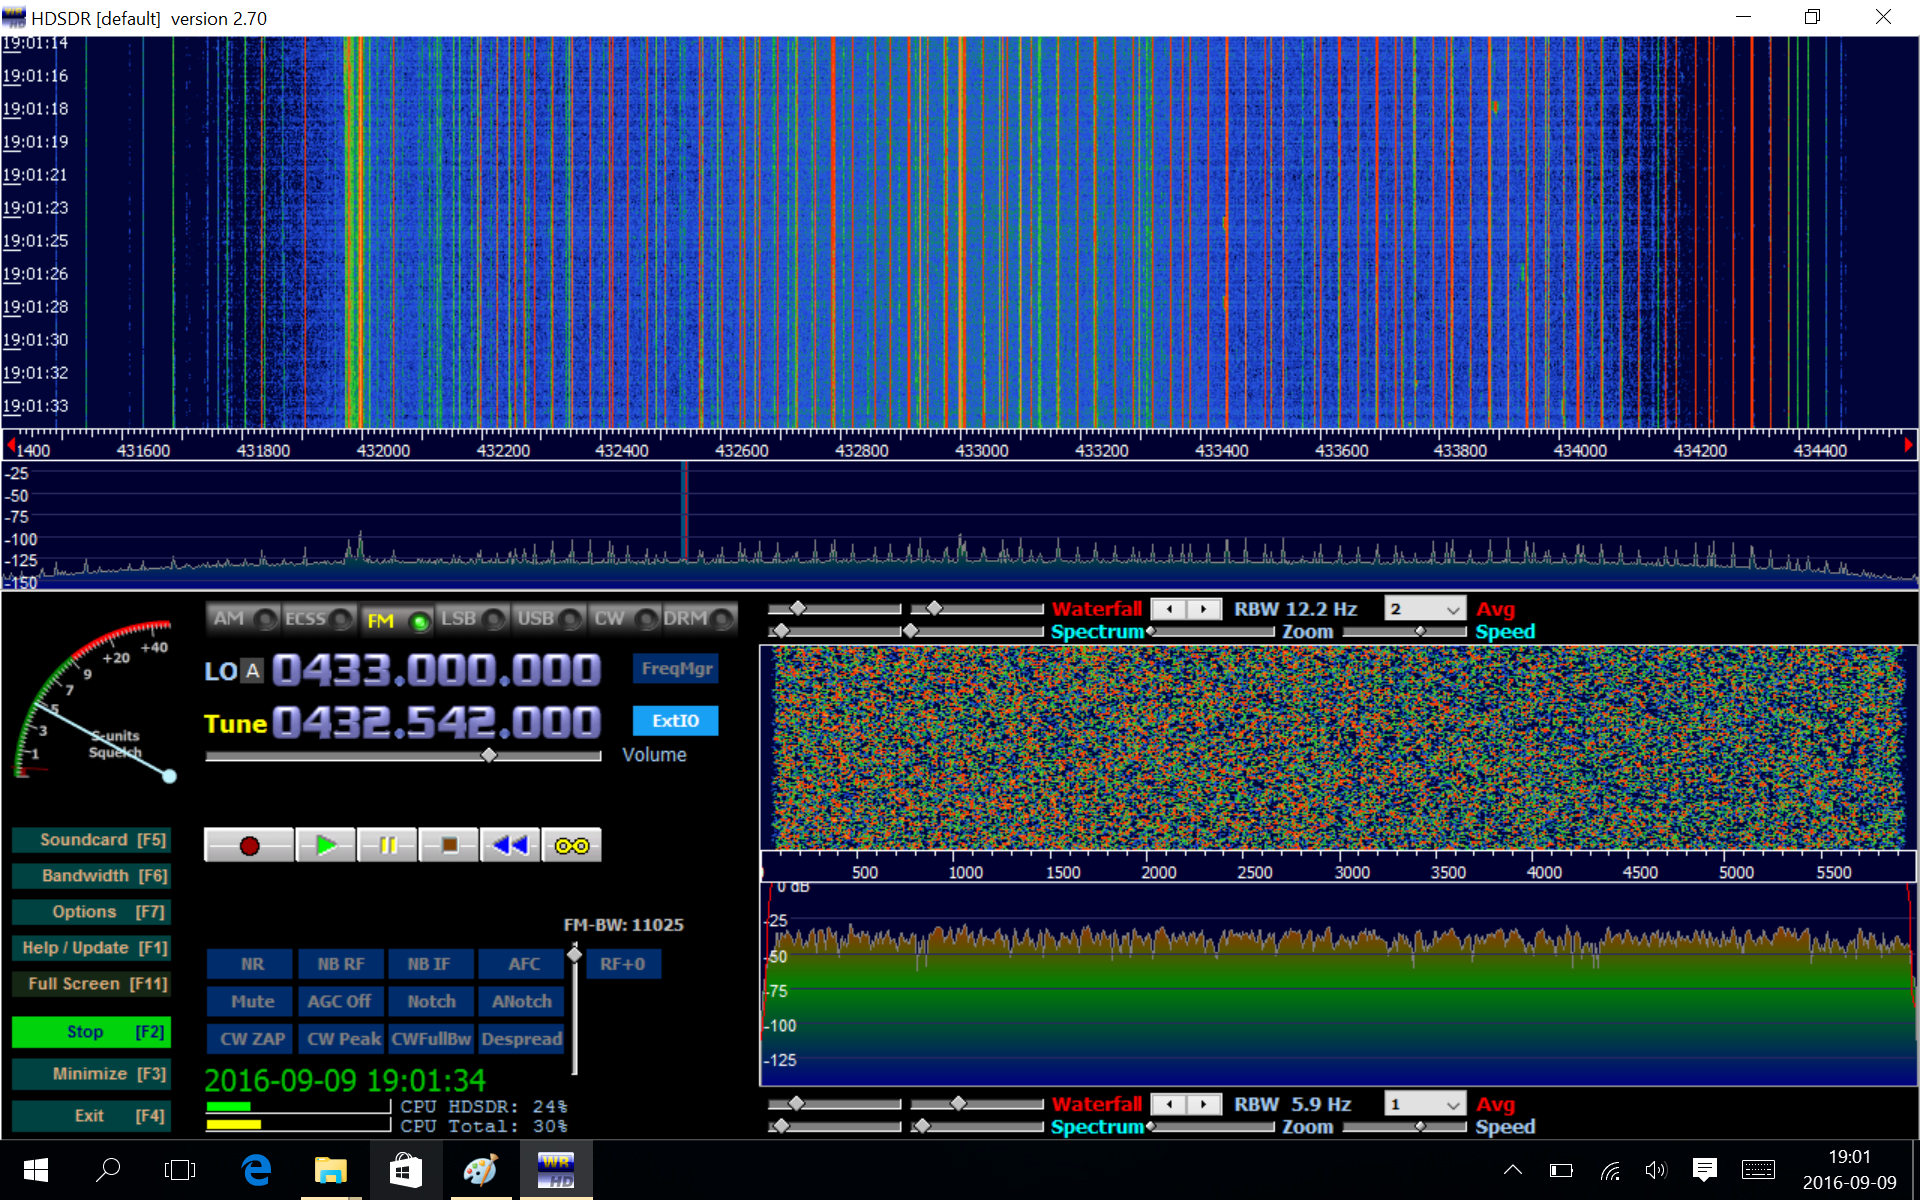
Task: Open the FreqMgr frequency manager
Action: click(x=676, y=669)
